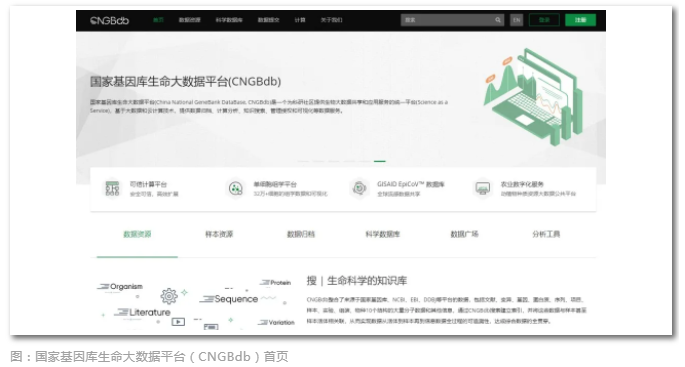Click the 搜 | 生命科学的知识库 heading
Viewport: 685px width, 367px height.
356,280
